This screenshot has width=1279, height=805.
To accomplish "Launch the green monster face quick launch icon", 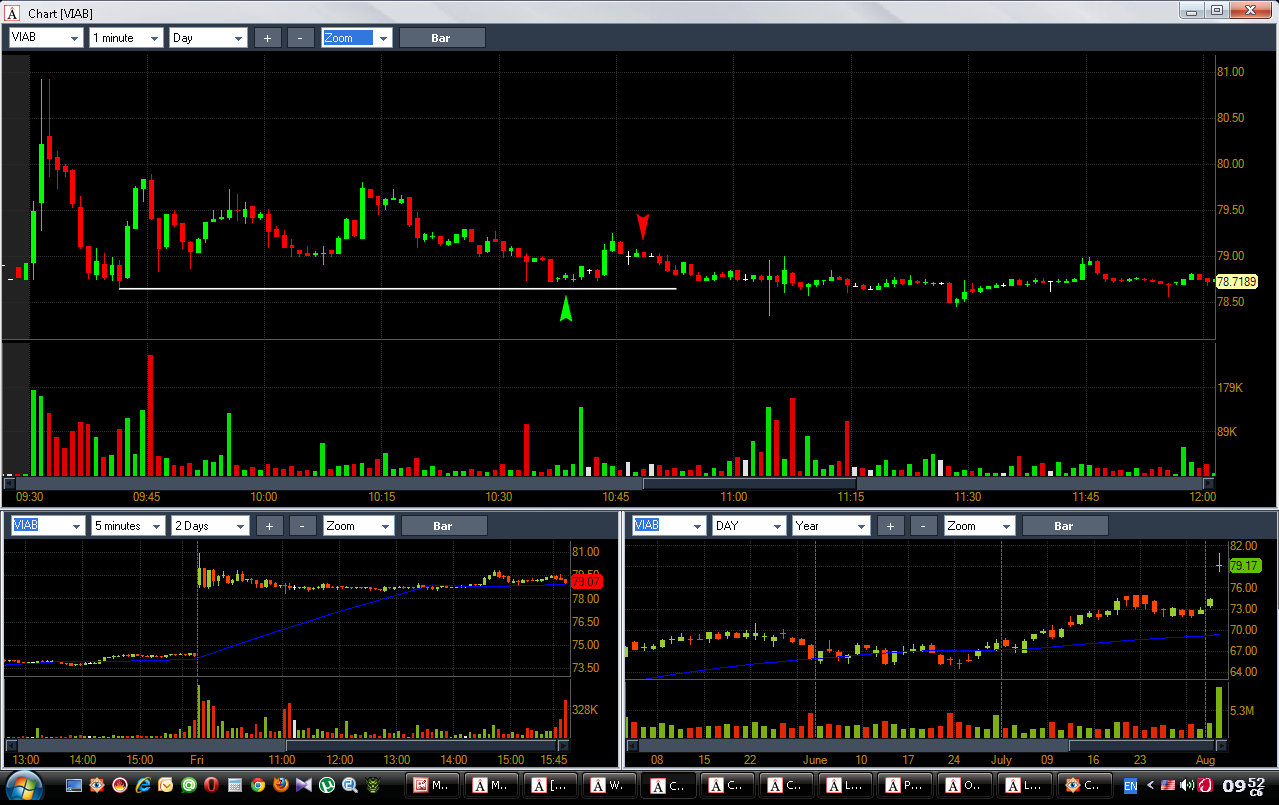I will pyautogui.click(x=372, y=785).
